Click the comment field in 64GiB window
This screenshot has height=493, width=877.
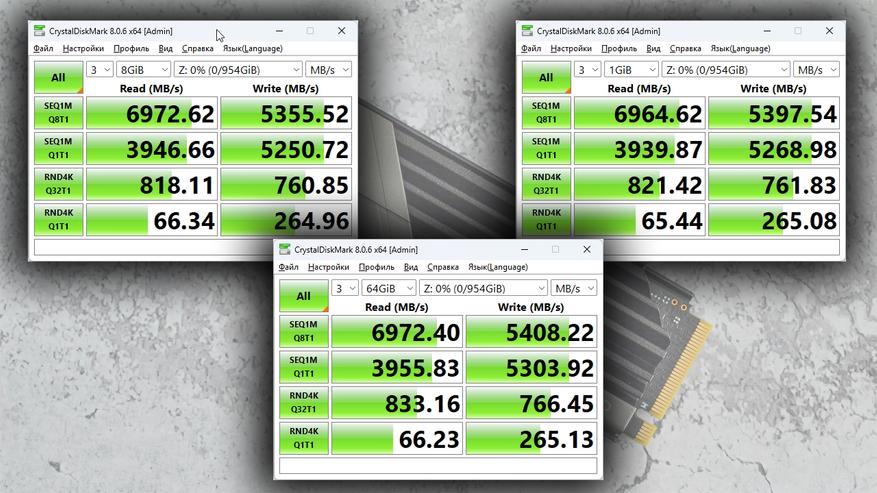[438, 466]
